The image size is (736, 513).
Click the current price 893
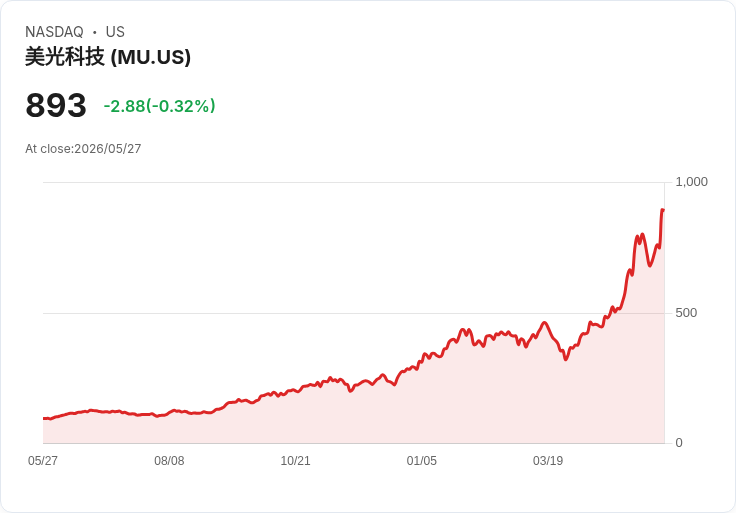click(56, 105)
